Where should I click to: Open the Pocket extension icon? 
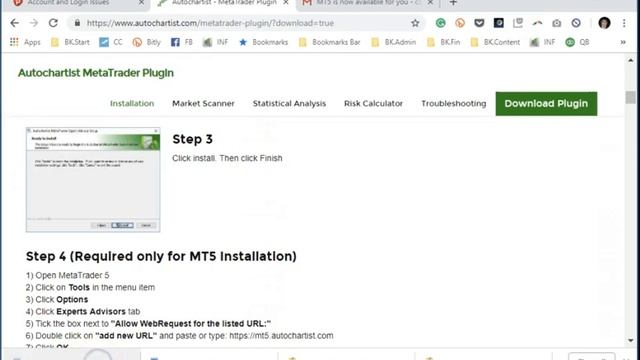(x=479, y=23)
